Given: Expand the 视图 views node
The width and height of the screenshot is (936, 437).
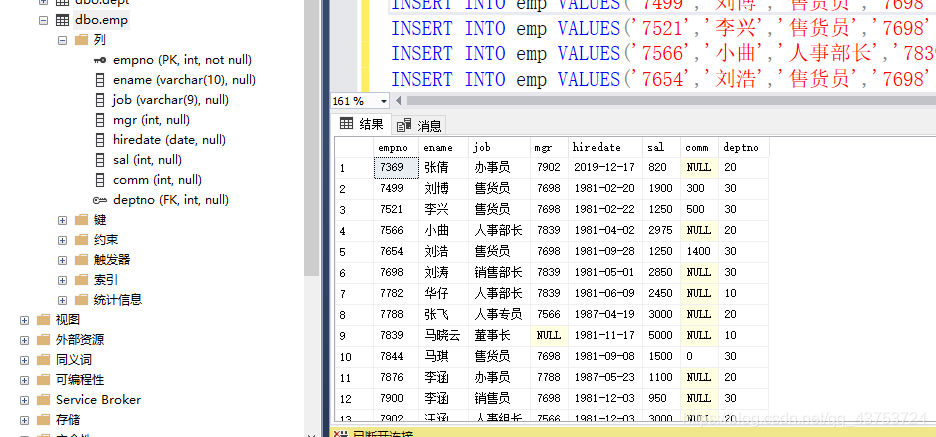Looking at the screenshot, I should click(x=24, y=320).
